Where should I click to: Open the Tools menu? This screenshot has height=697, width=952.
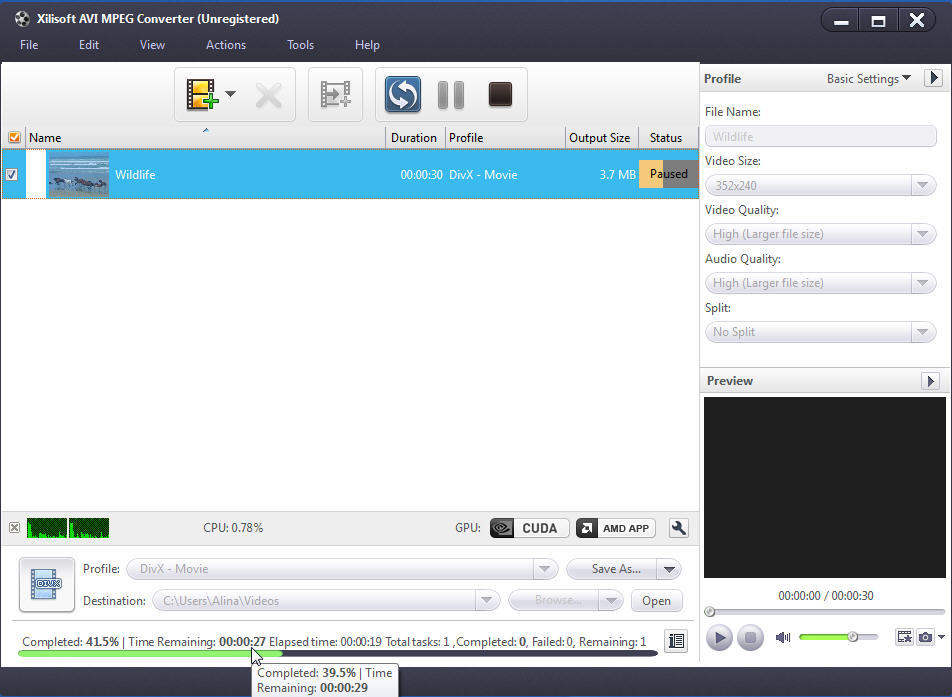tap(300, 45)
